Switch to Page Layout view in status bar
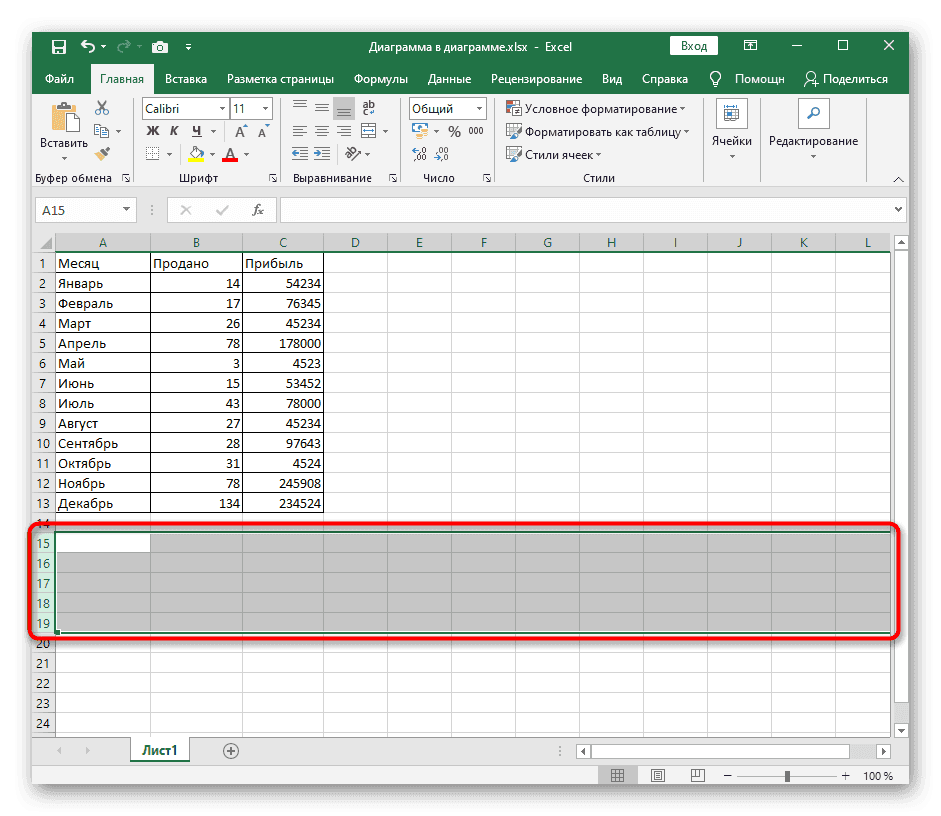 point(657,776)
